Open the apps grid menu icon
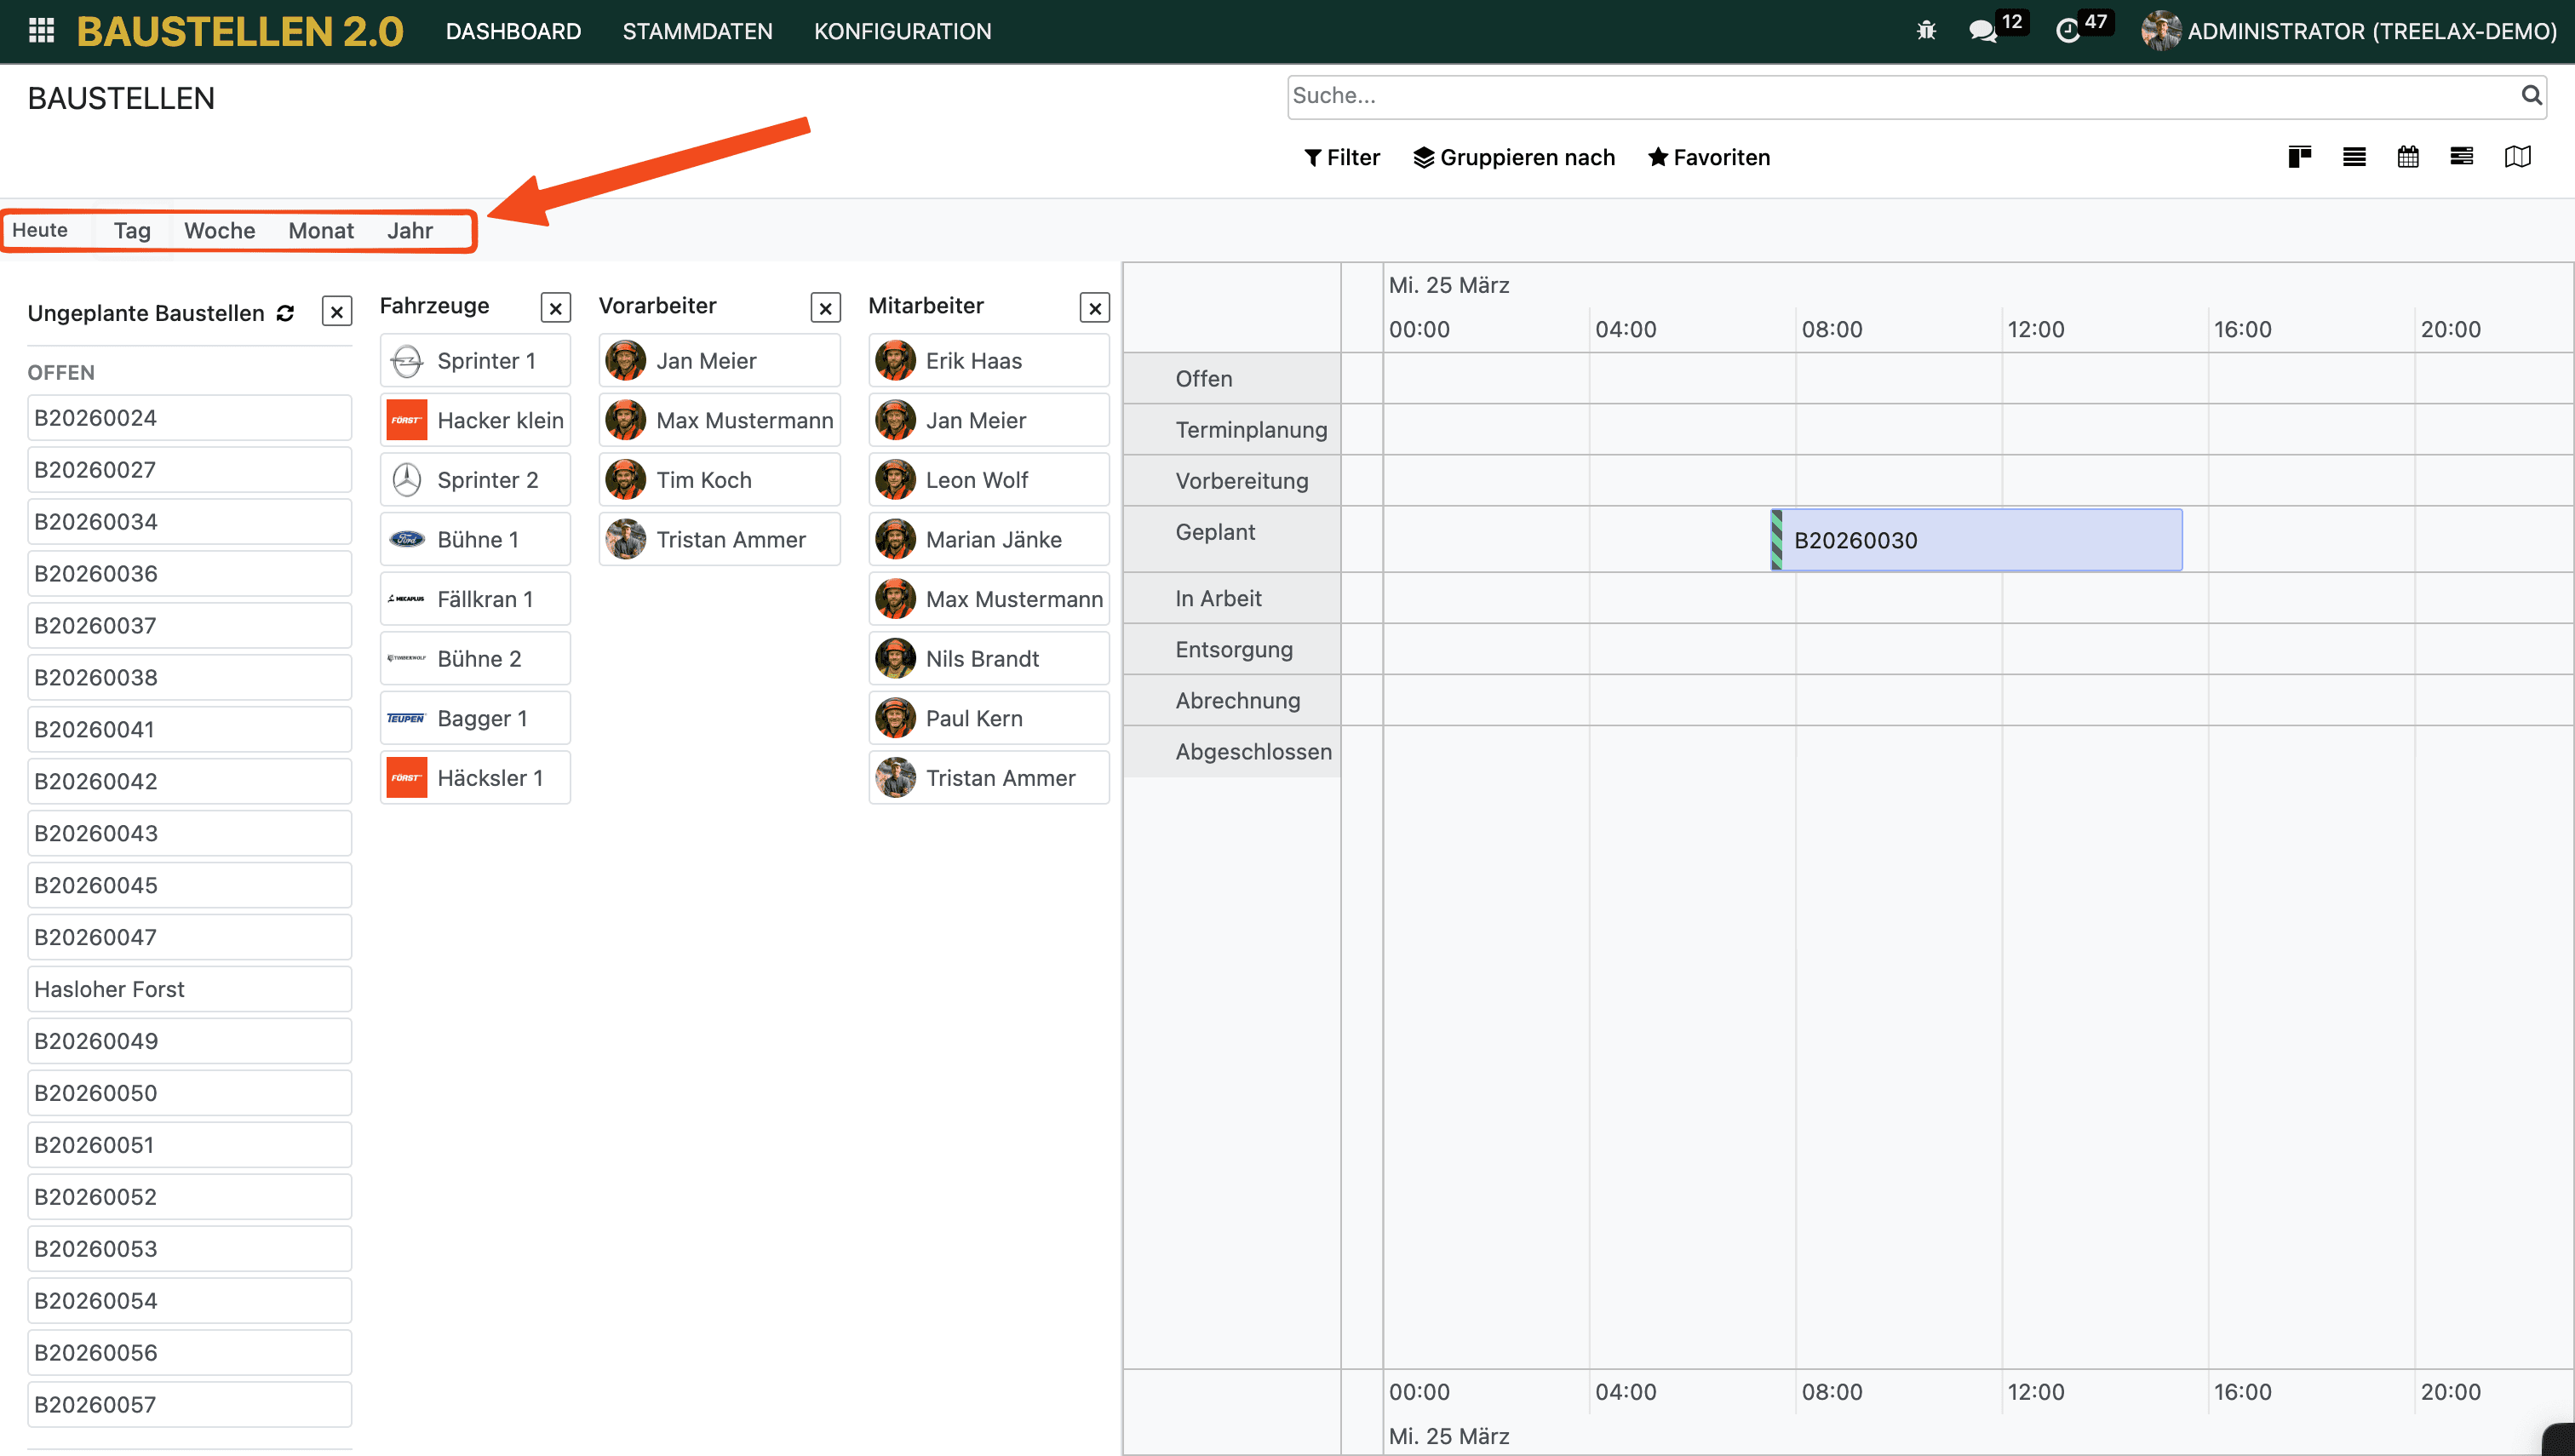Viewport: 2575px width, 1456px height. coord(41,31)
